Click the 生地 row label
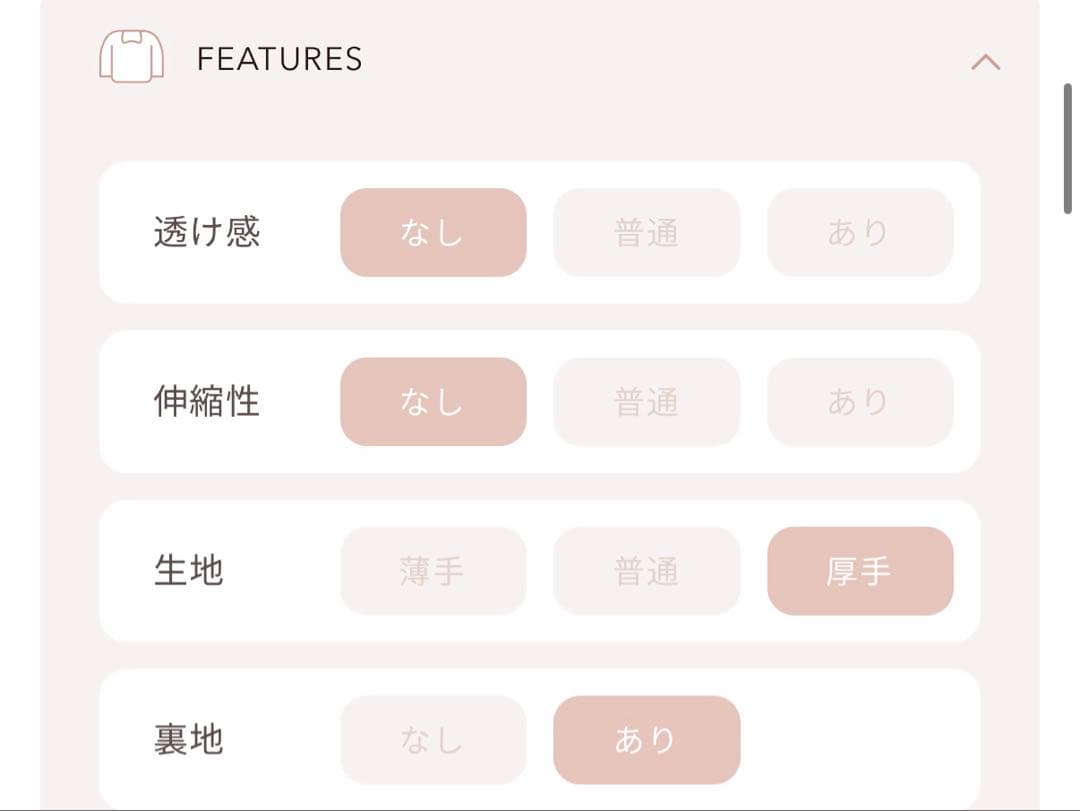This screenshot has height=811, width=1080. [x=188, y=571]
